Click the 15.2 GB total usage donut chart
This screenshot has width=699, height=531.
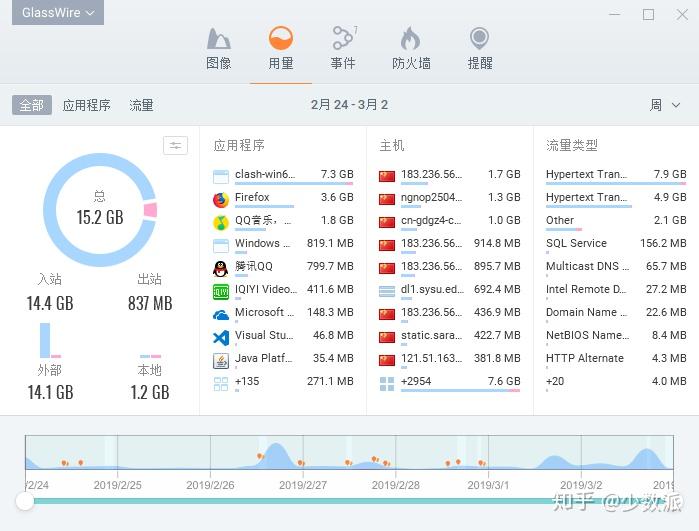click(100, 210)
